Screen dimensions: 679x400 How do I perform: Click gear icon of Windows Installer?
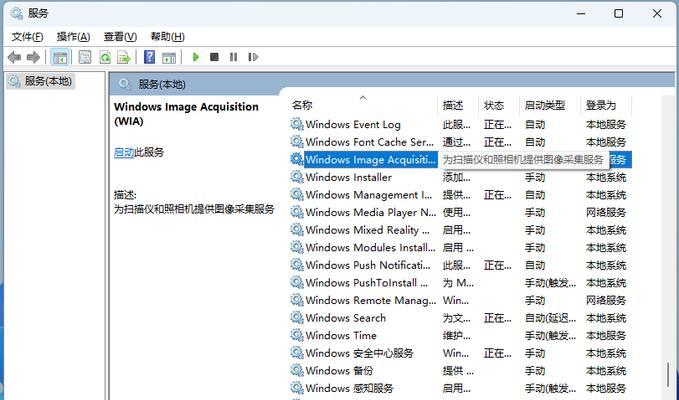pos(297,177)
